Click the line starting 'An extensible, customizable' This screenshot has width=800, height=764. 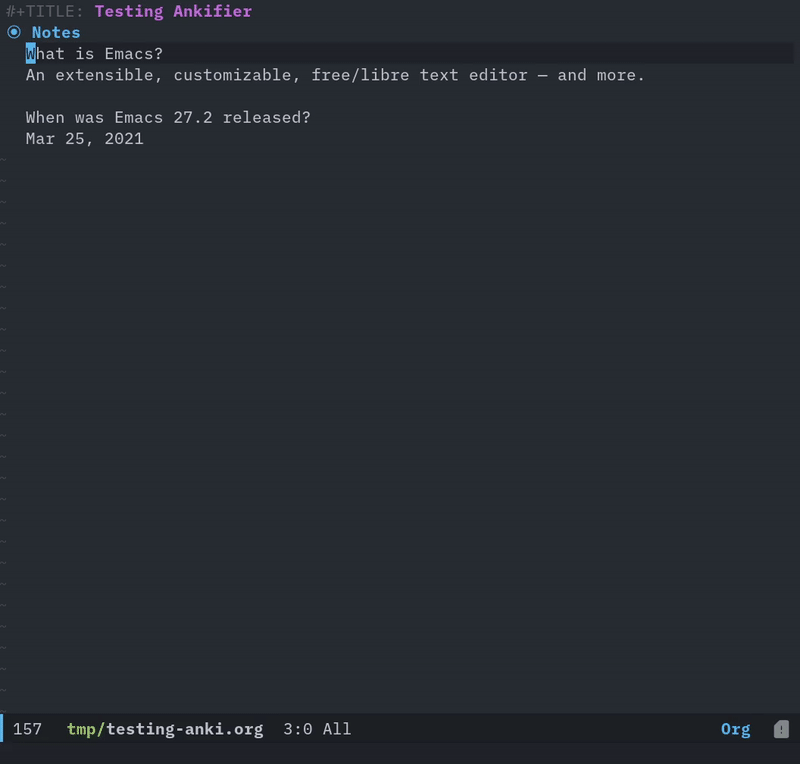tap(335, 75)
